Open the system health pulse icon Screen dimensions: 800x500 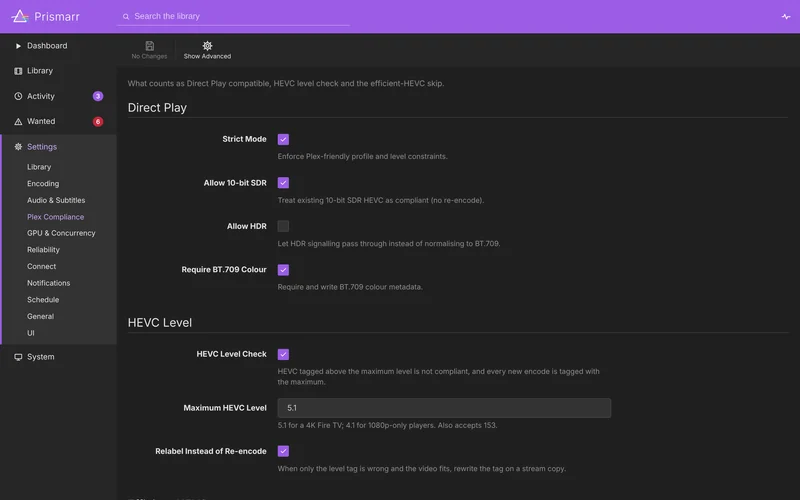pyautogui.click(x=786, y=17)
